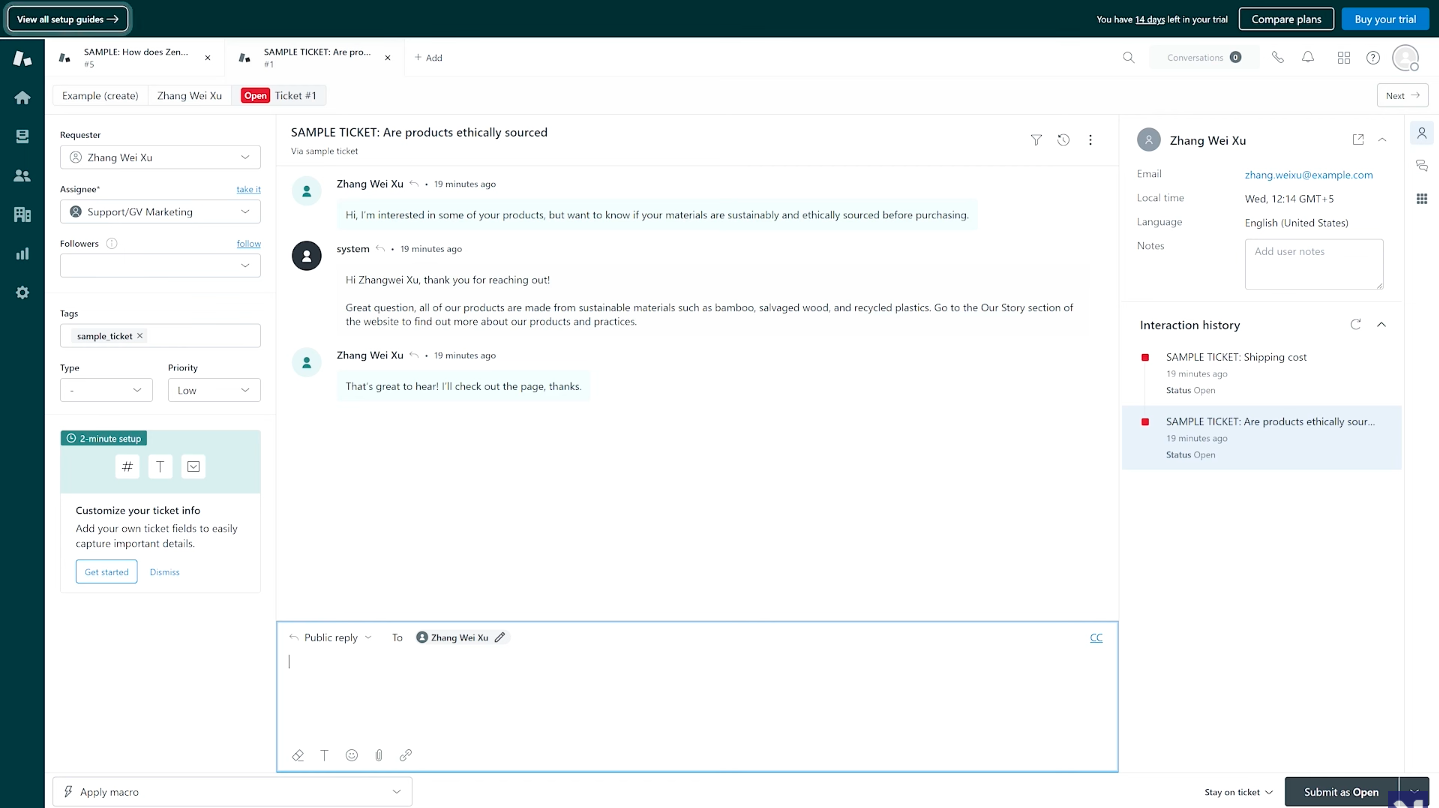Filter the conversation with funnel icon
Screen dimensions: 1439x808
pyautogui.click(x=1036, y=140)
